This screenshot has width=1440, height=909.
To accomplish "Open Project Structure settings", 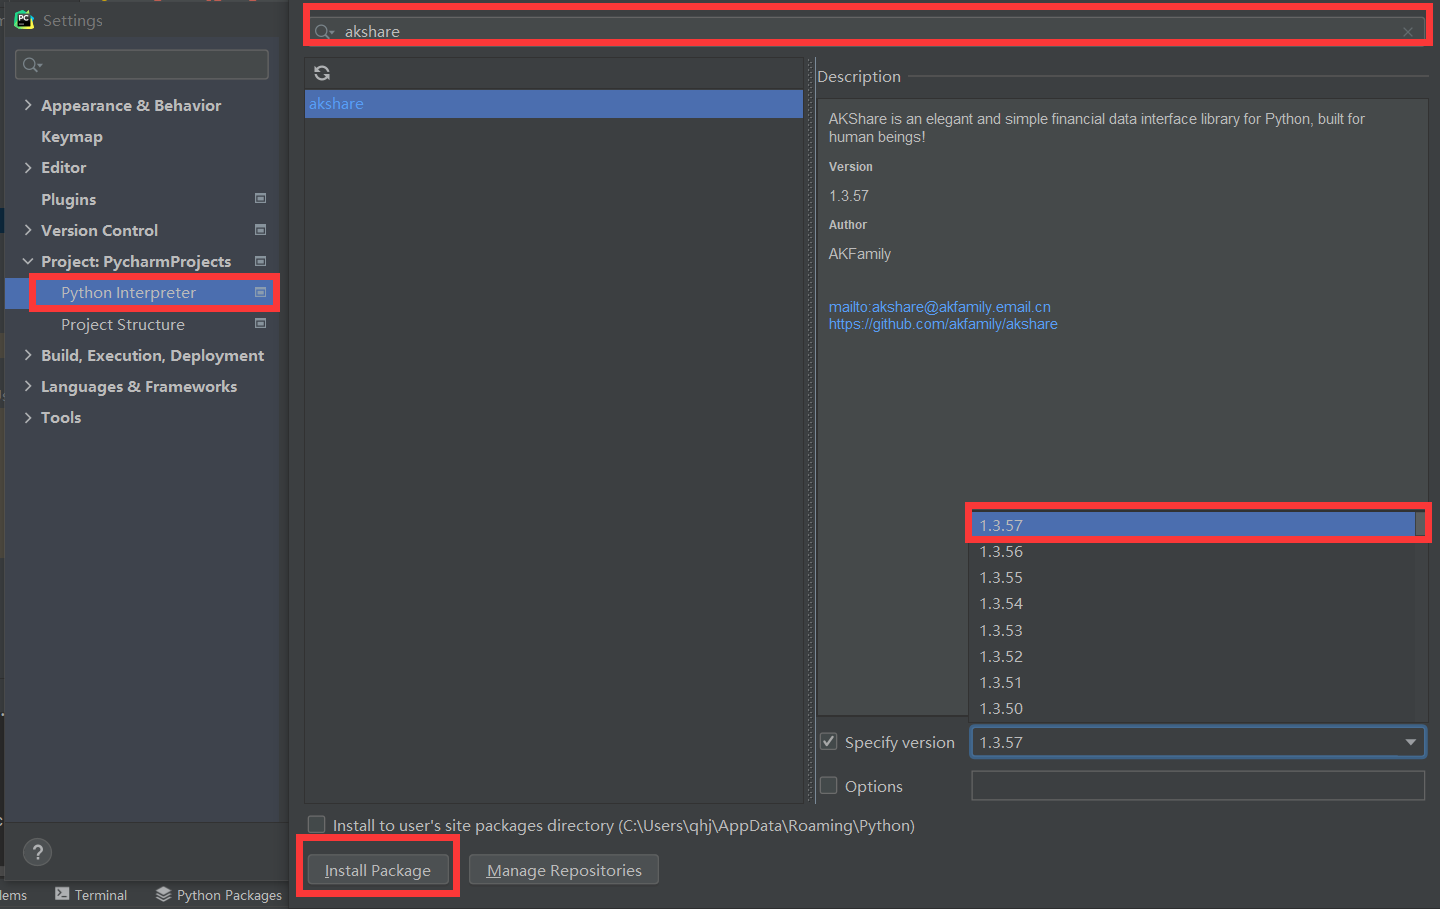I will coord(123,324).
